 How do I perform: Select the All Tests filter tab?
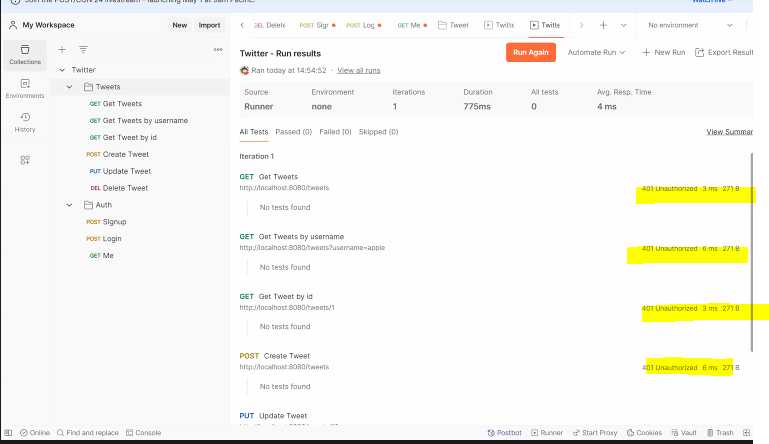coord(254,132)
